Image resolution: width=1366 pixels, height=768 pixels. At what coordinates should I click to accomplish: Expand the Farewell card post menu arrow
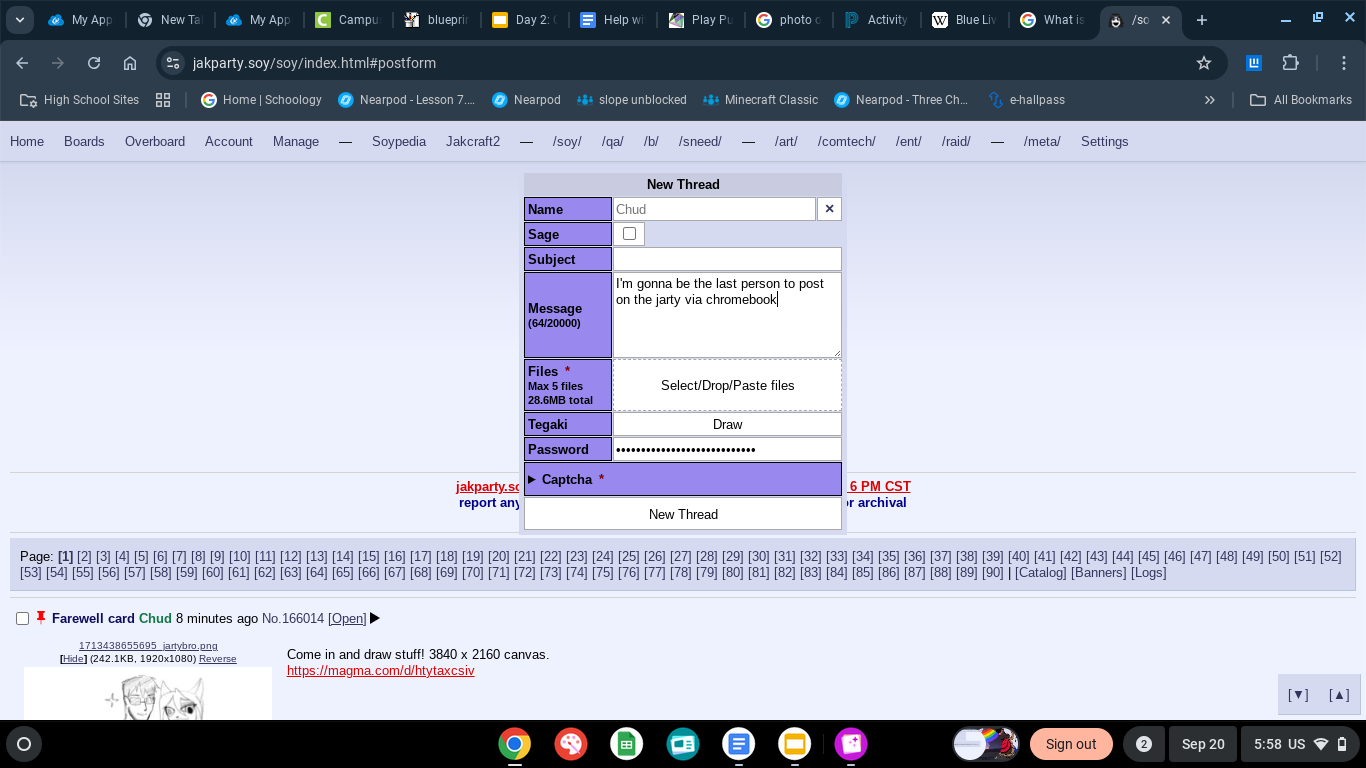pos(375,619)
